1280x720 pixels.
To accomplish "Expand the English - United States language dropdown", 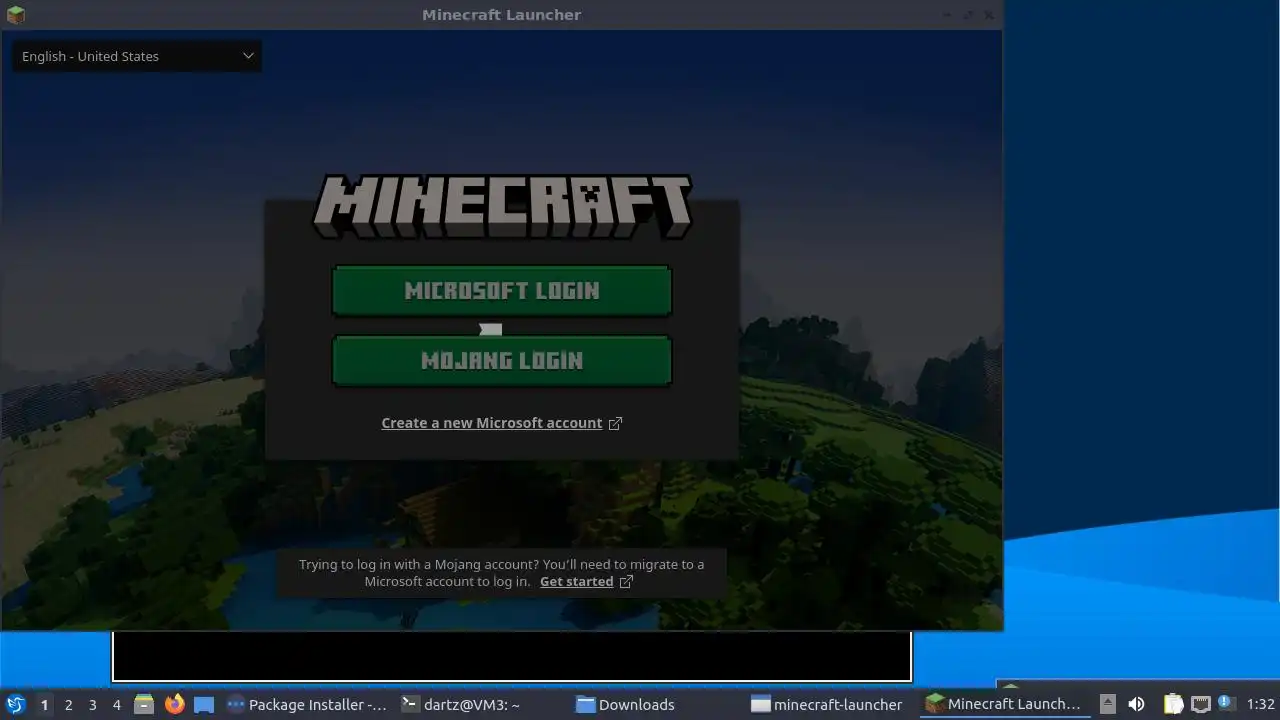I will click(137, 56).
